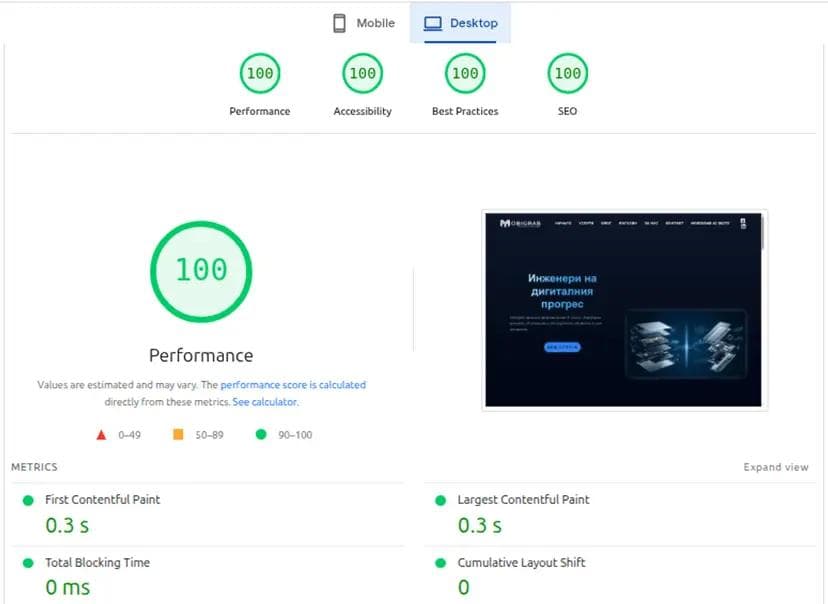Click the '0 ms' blocking time value
Screen dimensions: 828x604
click(x=68, y=587)
